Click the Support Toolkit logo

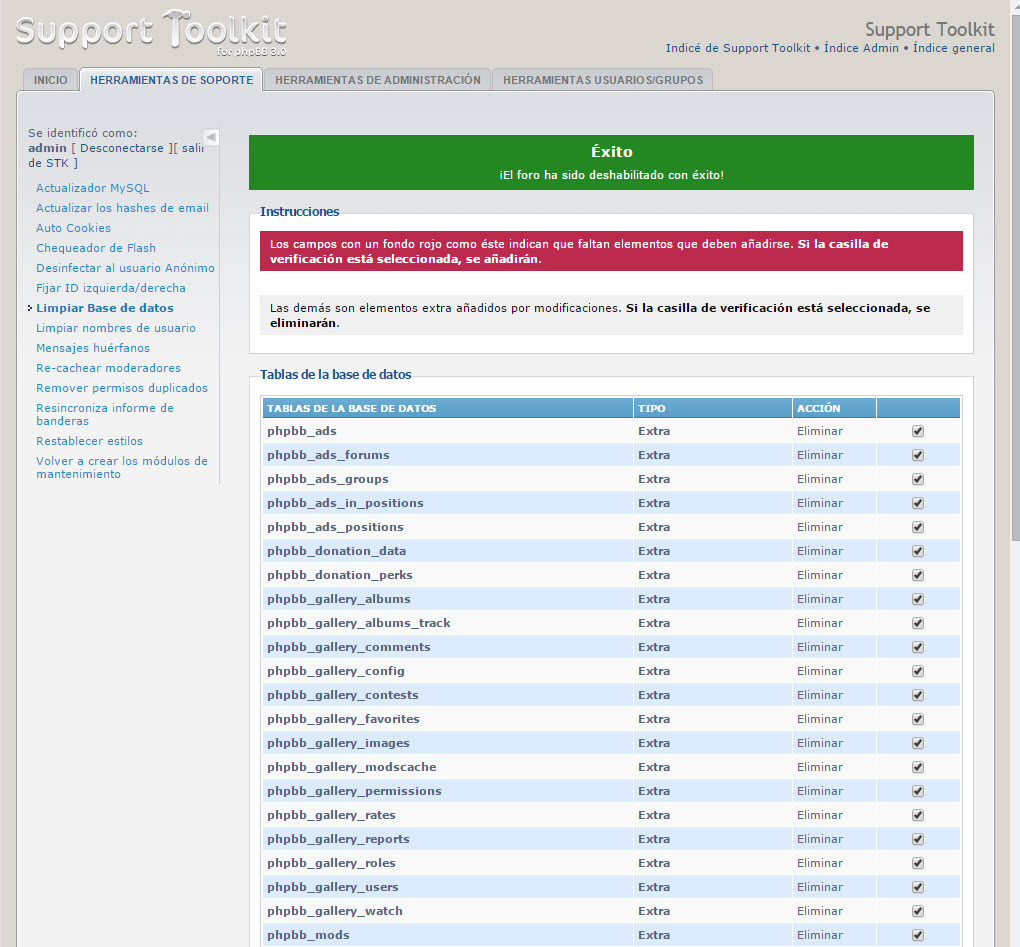(152, 32)
